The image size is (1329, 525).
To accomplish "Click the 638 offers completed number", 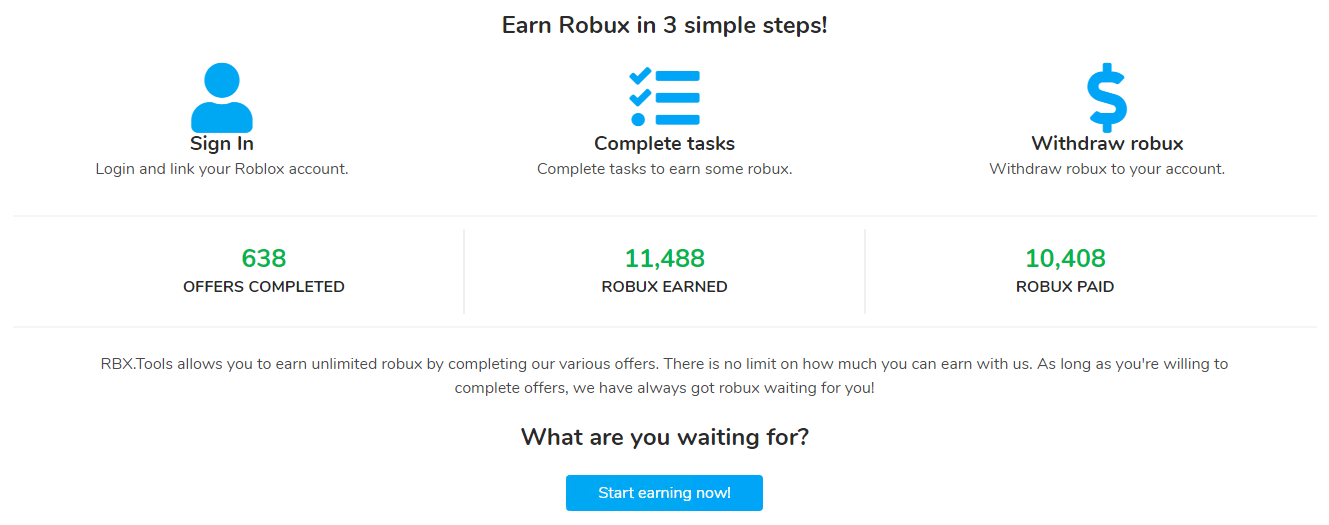I will [x=264, y=259].
